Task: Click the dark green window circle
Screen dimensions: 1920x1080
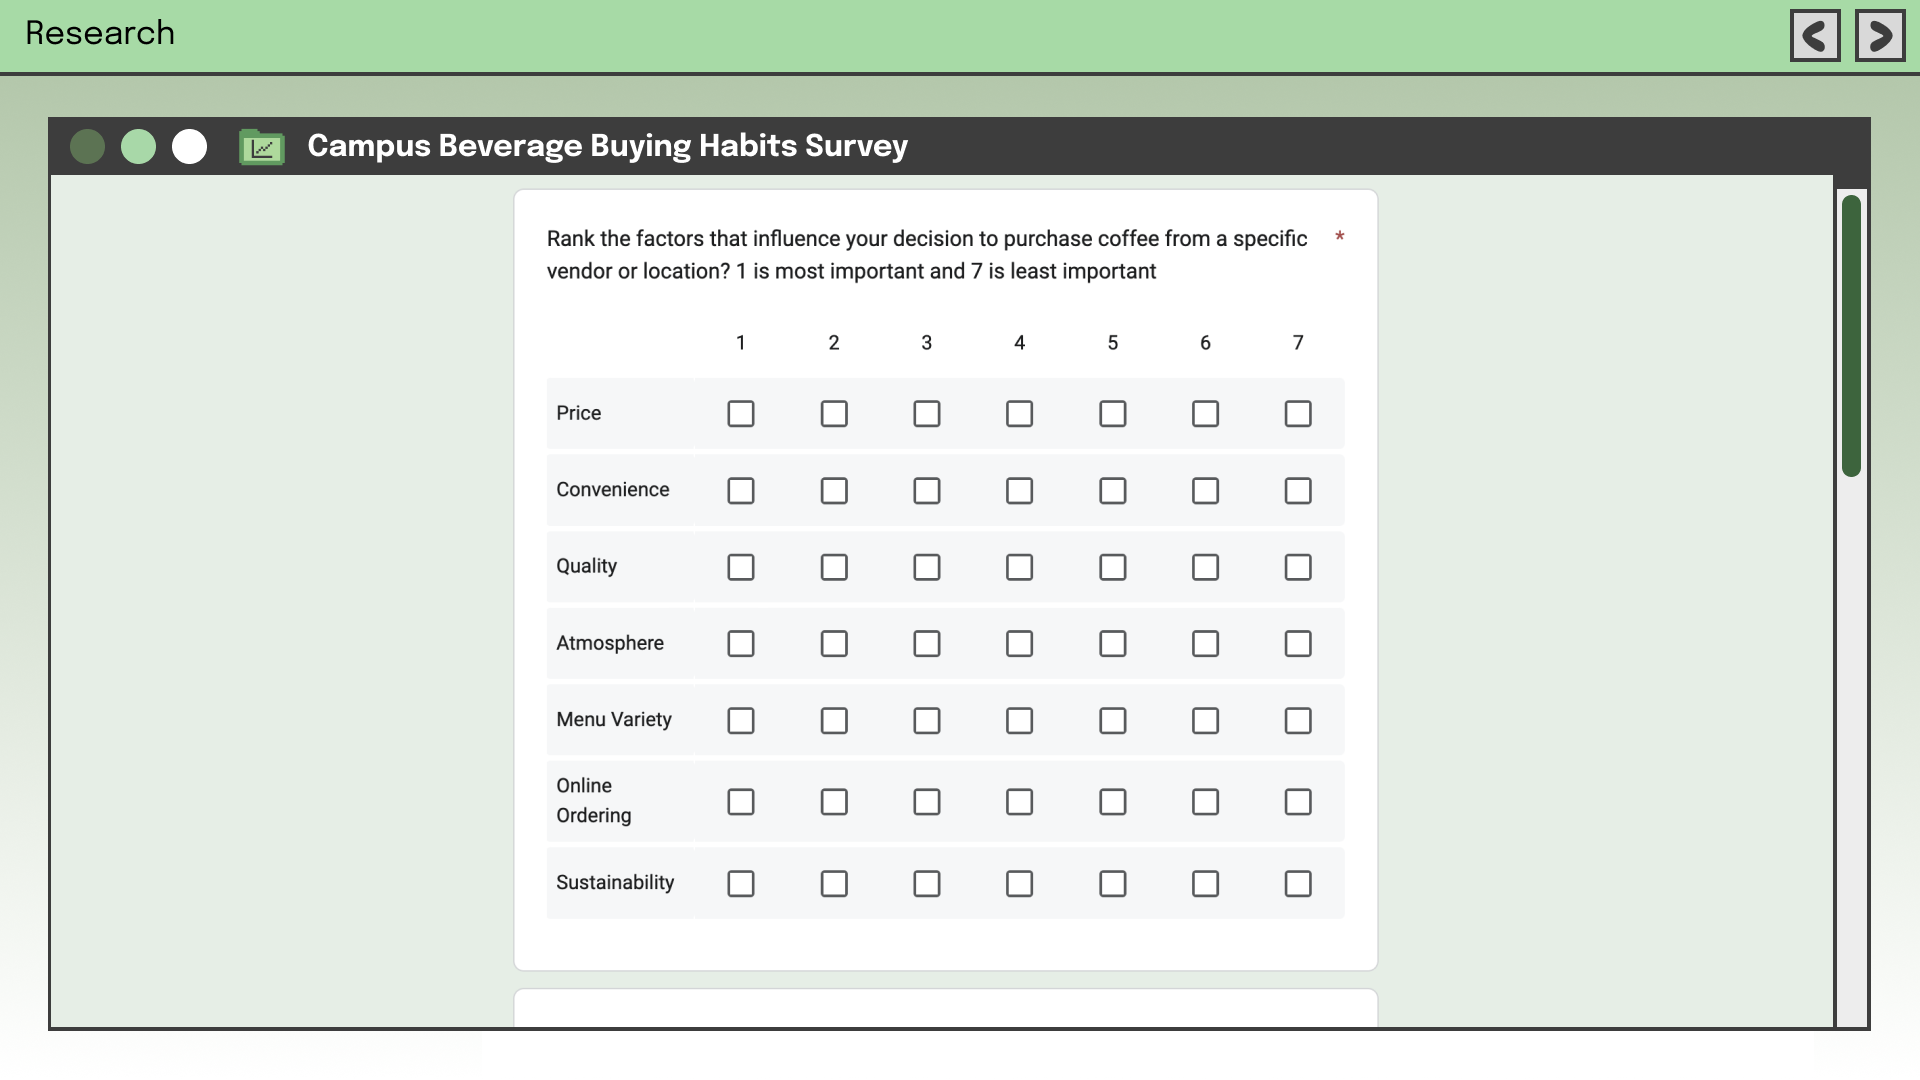Action: pos(88,147)
